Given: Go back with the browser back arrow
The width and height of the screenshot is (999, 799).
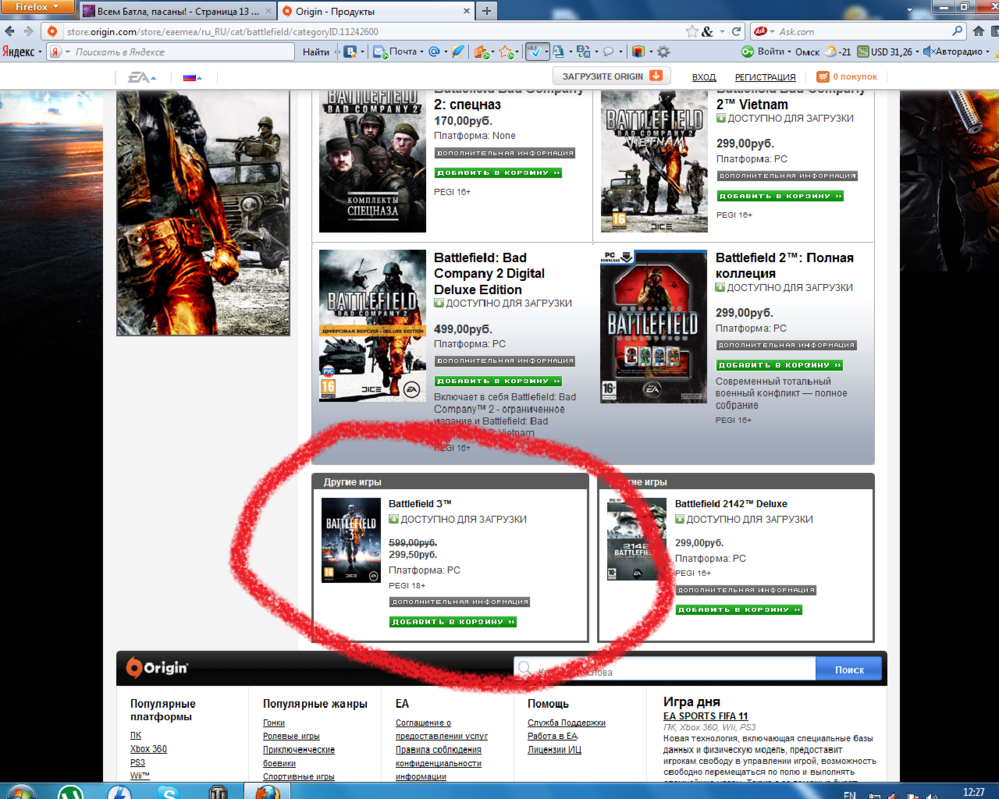Looking at the screenshot, I should pyautogui.click(x=10, y=31).
